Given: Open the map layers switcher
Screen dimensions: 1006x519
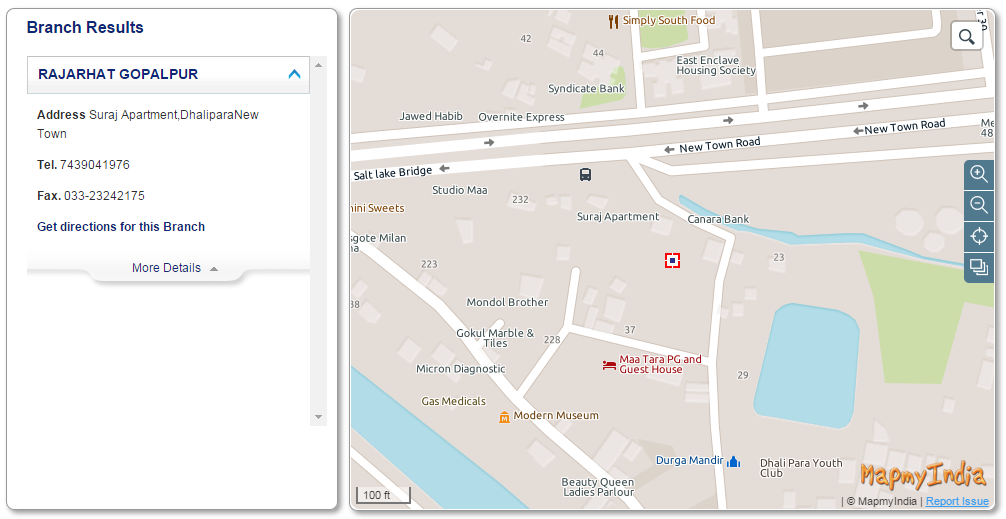Looking at the screenshot, I should tap(978, 267).
